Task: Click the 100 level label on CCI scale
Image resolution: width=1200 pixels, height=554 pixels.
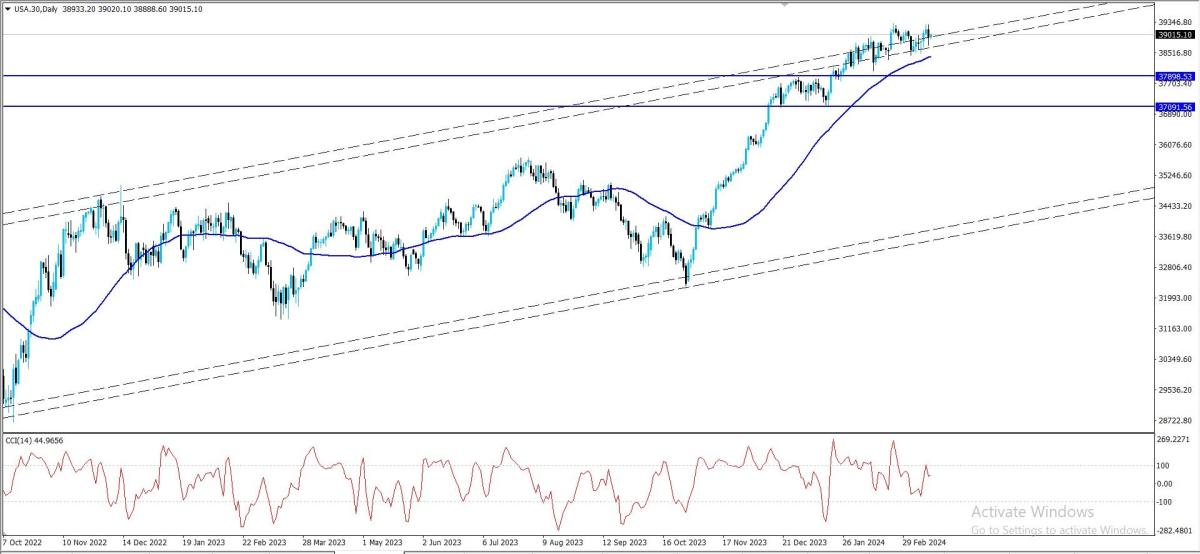Action: click(x=1165, y=466)
